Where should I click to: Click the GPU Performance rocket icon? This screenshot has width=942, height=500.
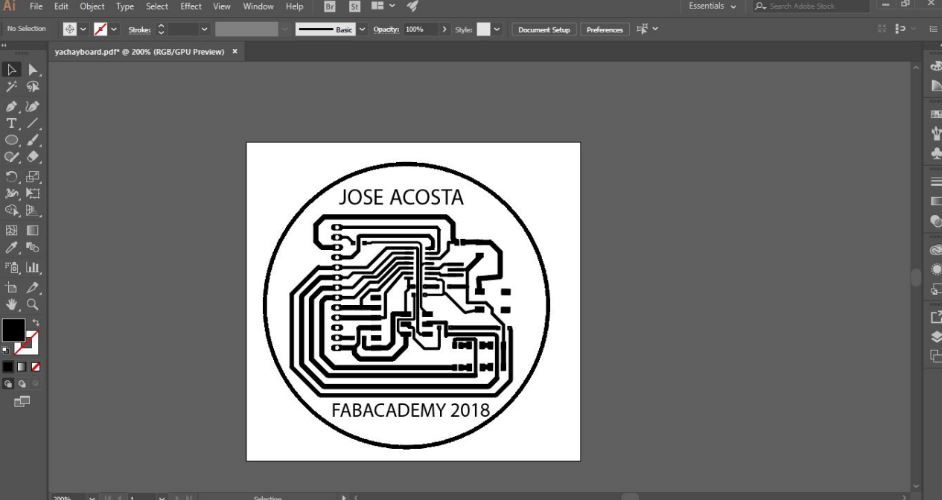click(x=412, y=6)
